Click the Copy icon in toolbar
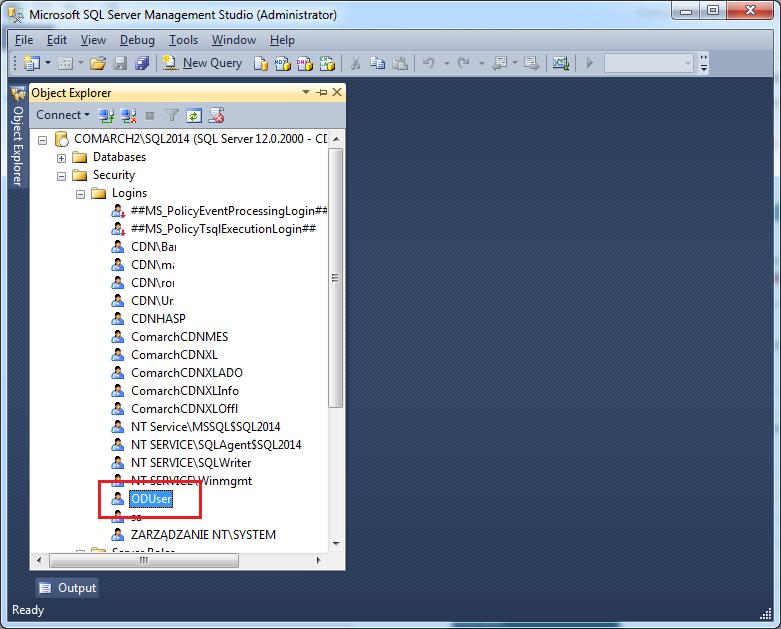This screenshot has width=781, height=629. coord(378,63)
